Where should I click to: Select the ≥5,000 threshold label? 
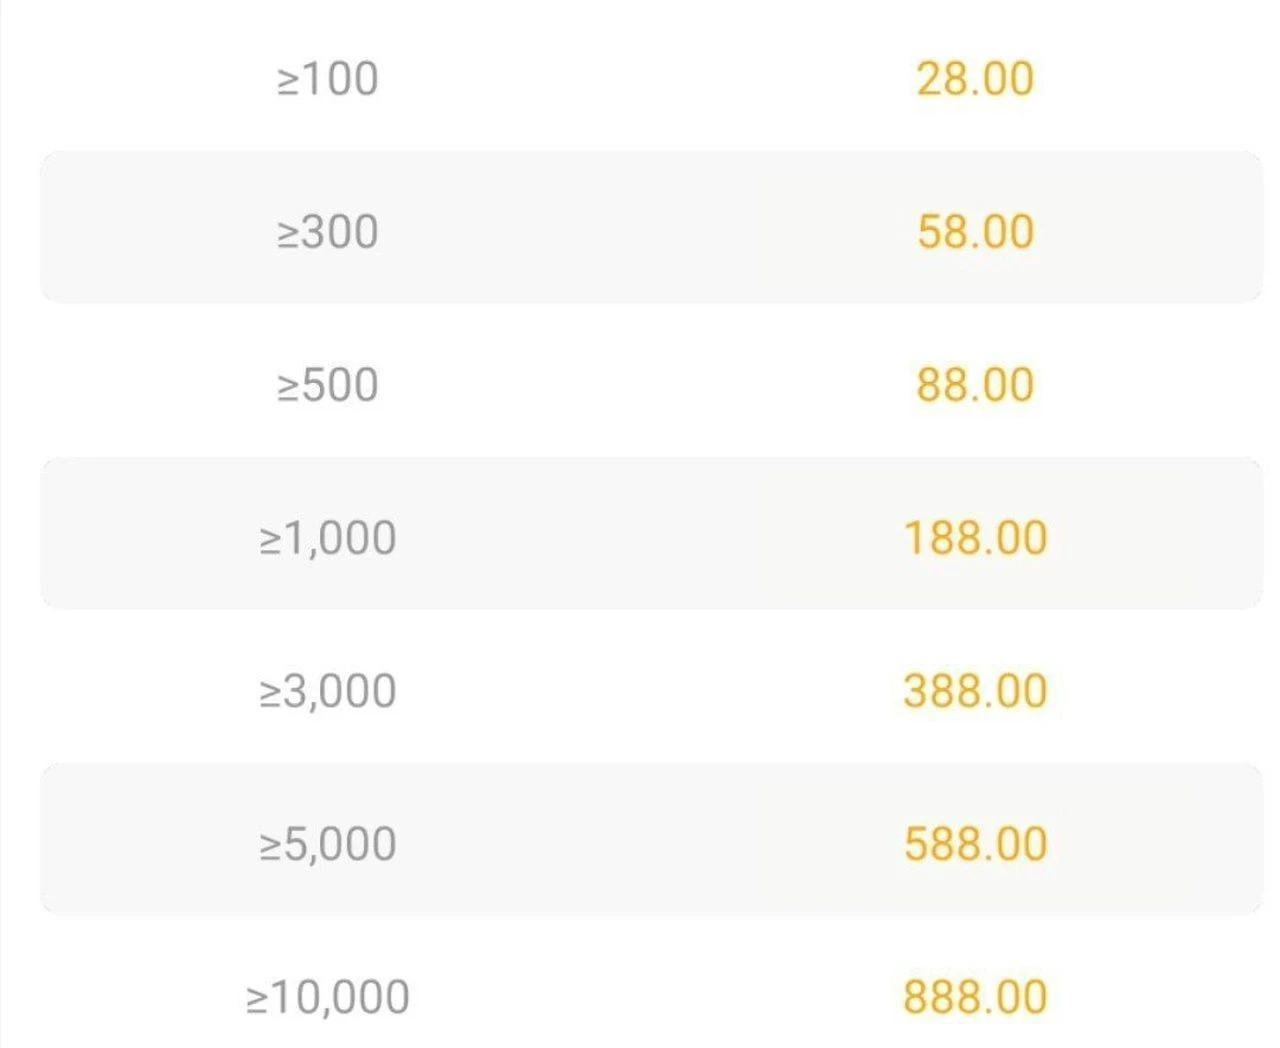click(x=327, y=844)
